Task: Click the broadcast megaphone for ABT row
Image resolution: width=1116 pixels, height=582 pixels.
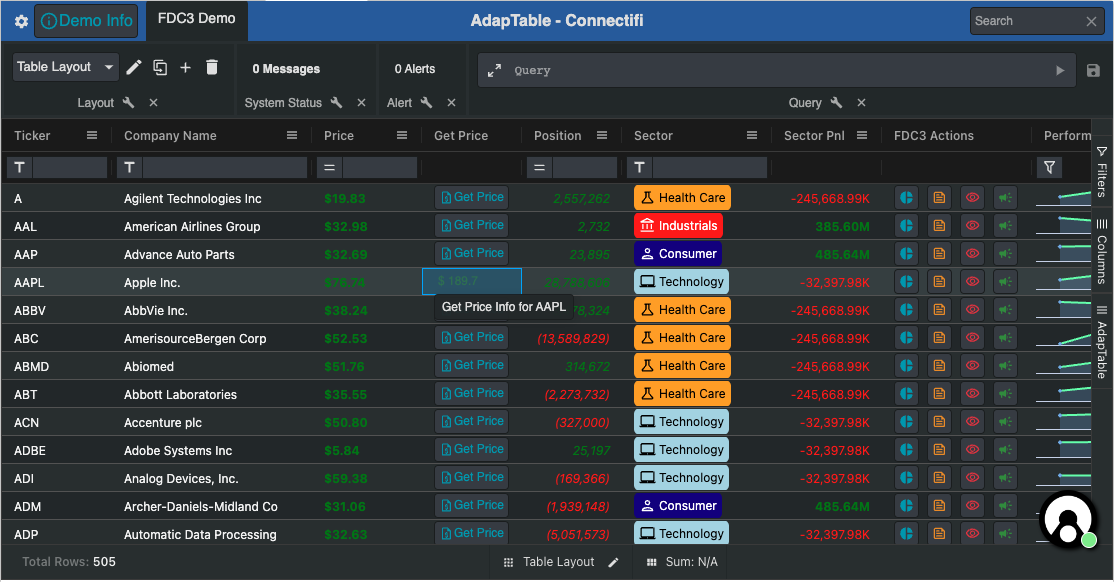Action: (x=1005, y=393)
